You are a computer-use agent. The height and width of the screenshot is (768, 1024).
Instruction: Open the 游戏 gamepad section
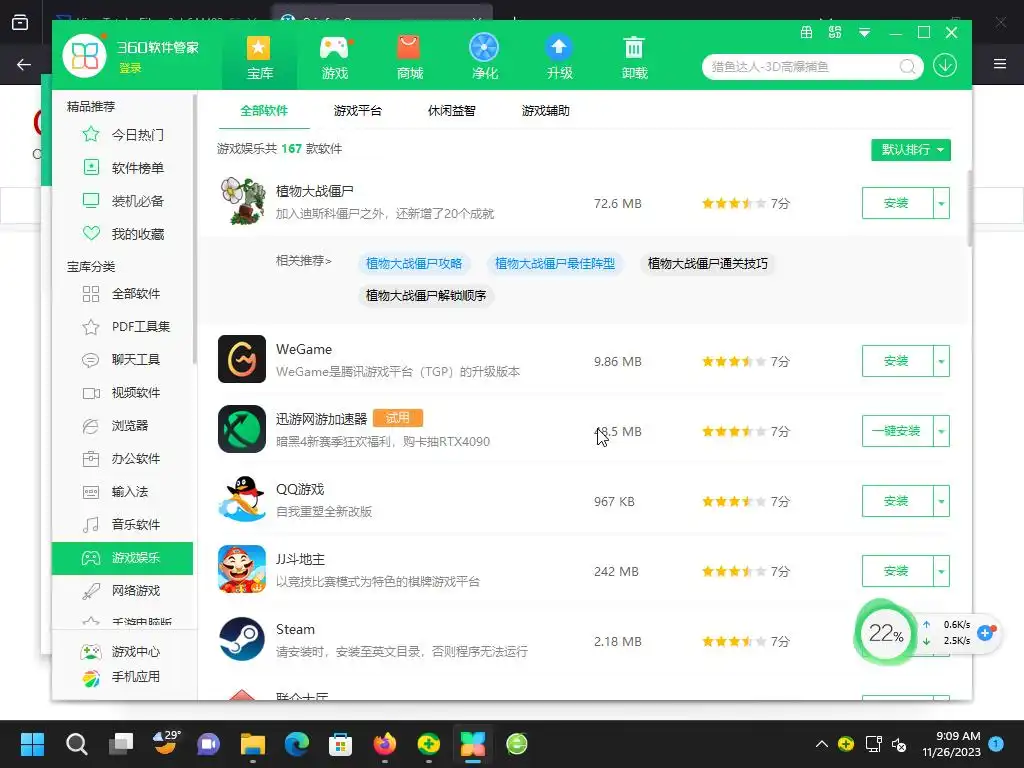[334, 57]
